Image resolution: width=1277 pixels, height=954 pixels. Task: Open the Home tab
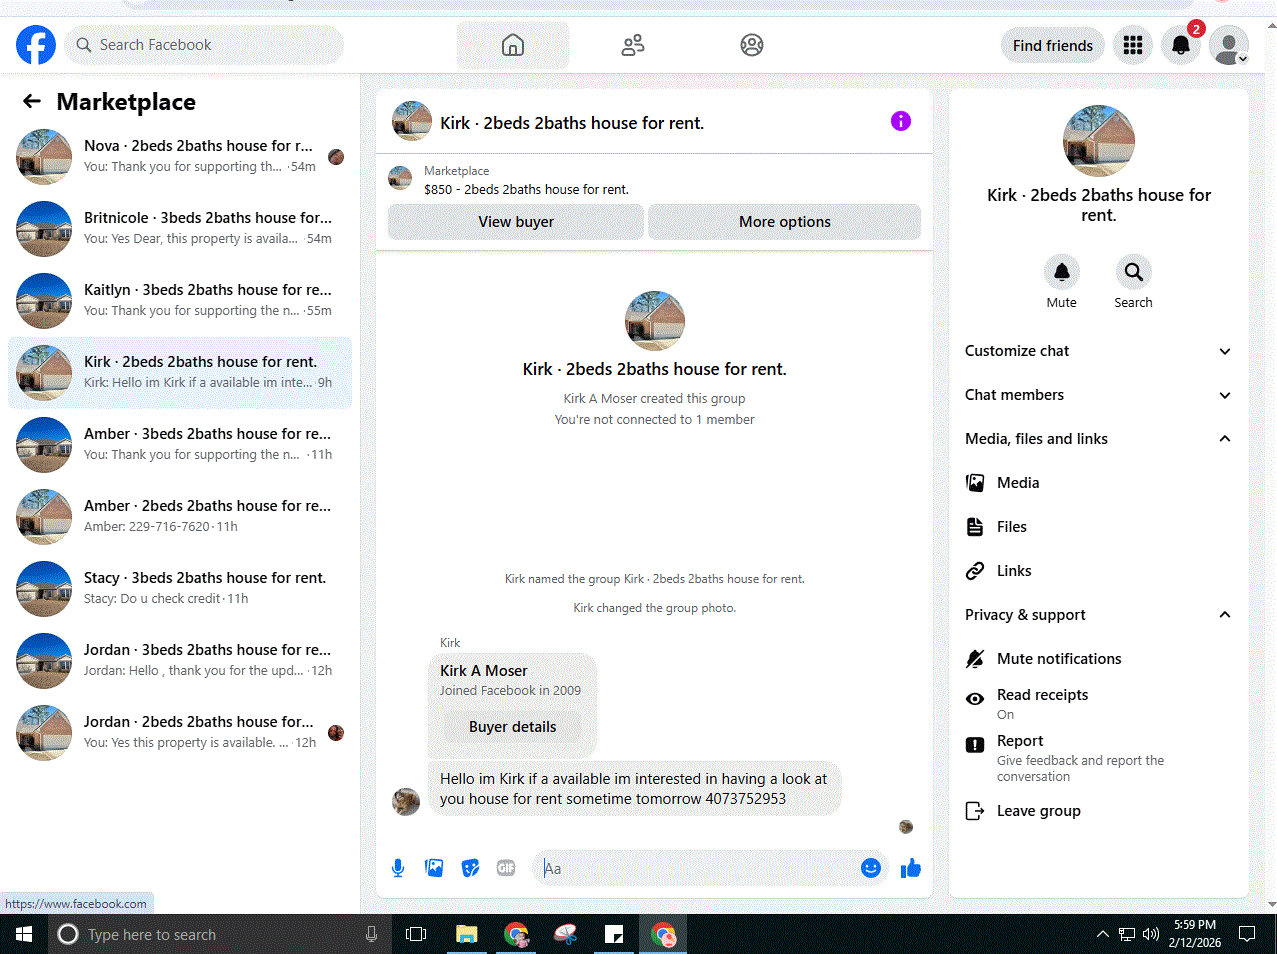pyautogui.click(x=513, y=45)
